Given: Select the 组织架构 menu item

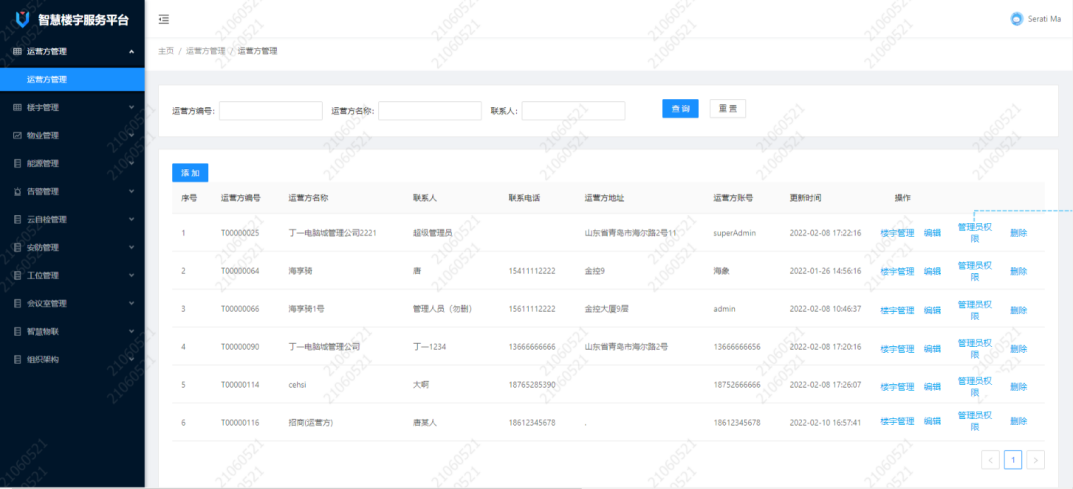Looking at the screenshot, I should tap(43, 359).
